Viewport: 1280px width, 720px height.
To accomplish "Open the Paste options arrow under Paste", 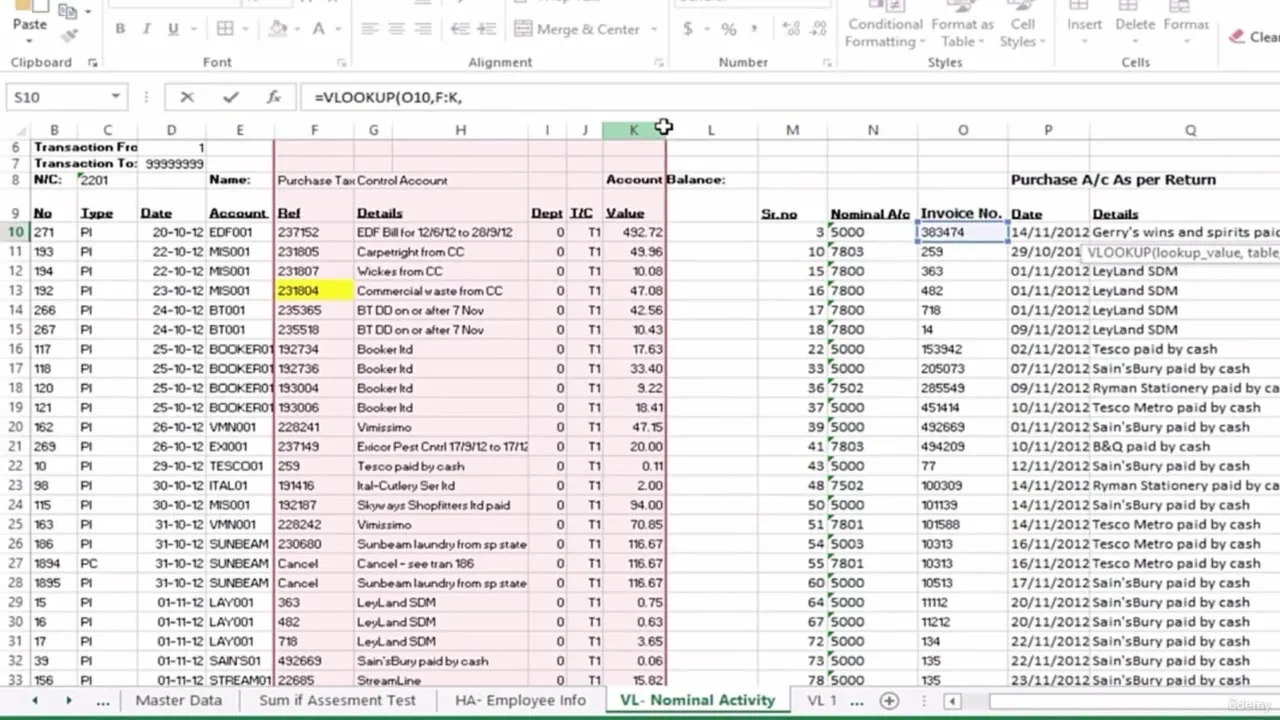I will pos(29,41).
